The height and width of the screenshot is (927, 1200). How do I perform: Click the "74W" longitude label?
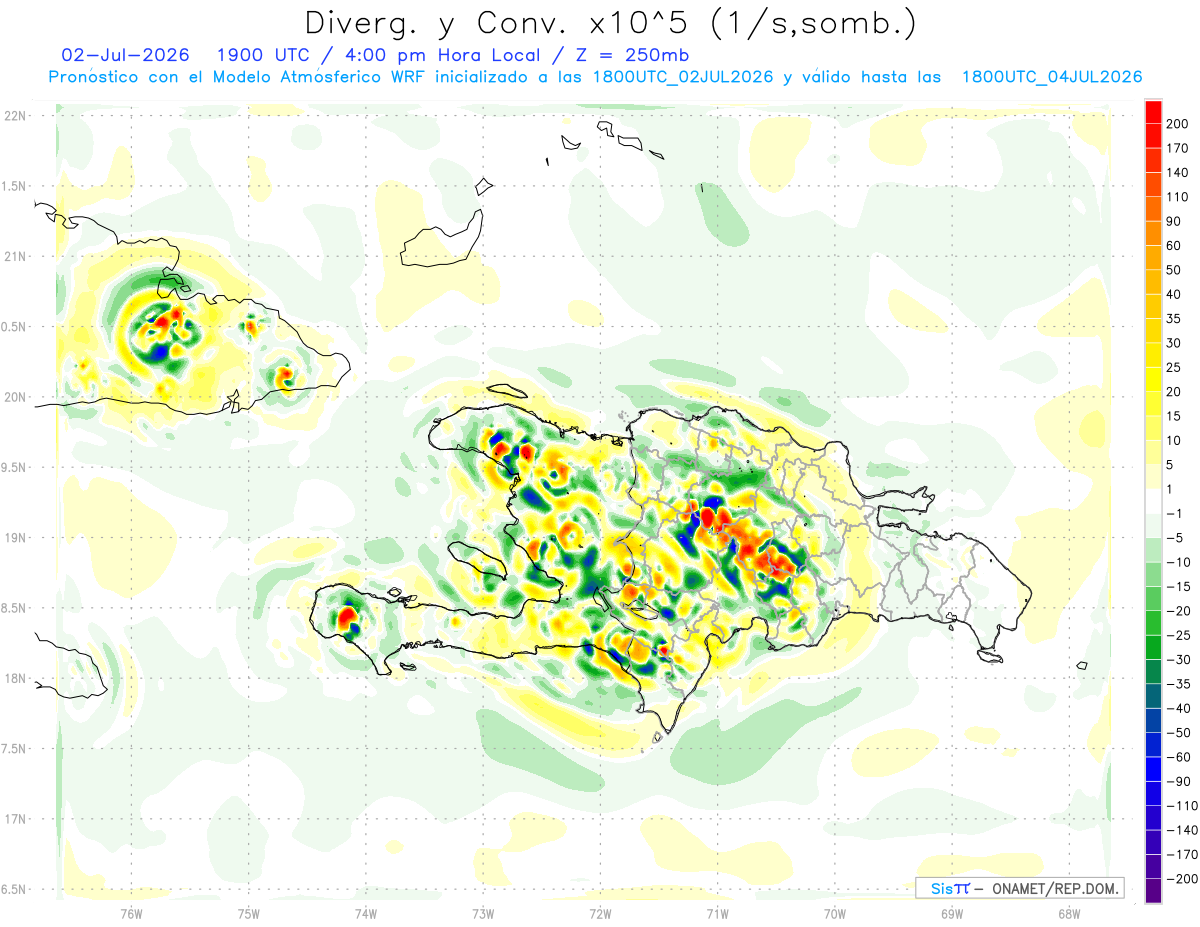pos(366,913)
